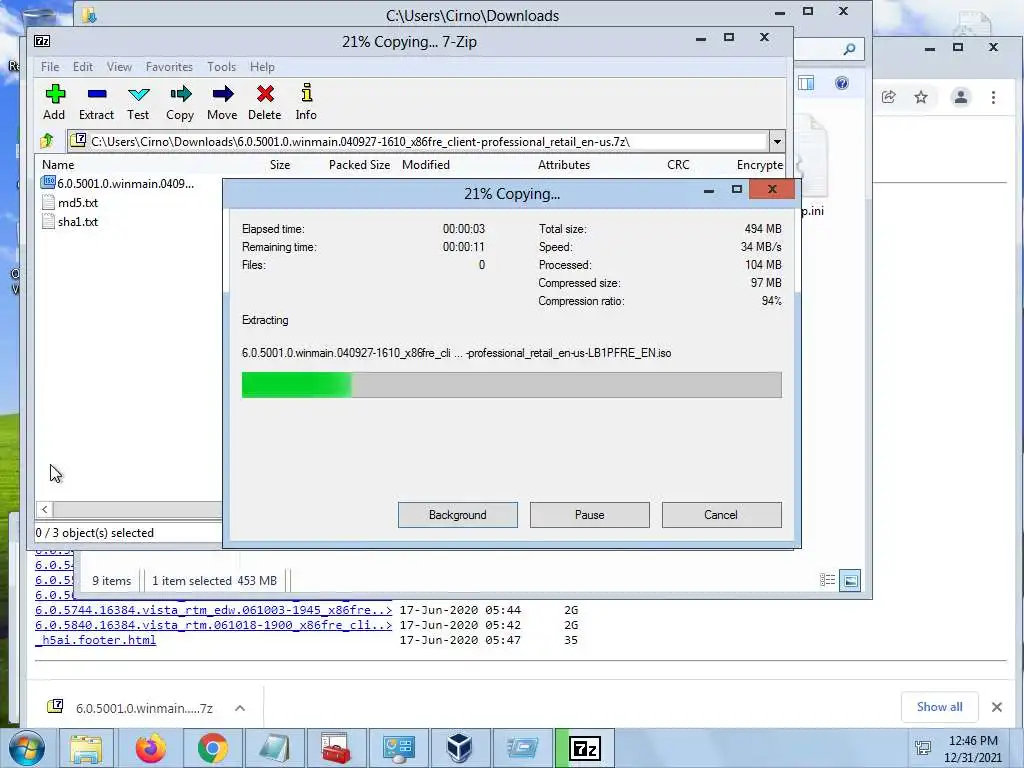Sort by the CRC column header
Screen dimensions: 1024x768
pos(678,165)
